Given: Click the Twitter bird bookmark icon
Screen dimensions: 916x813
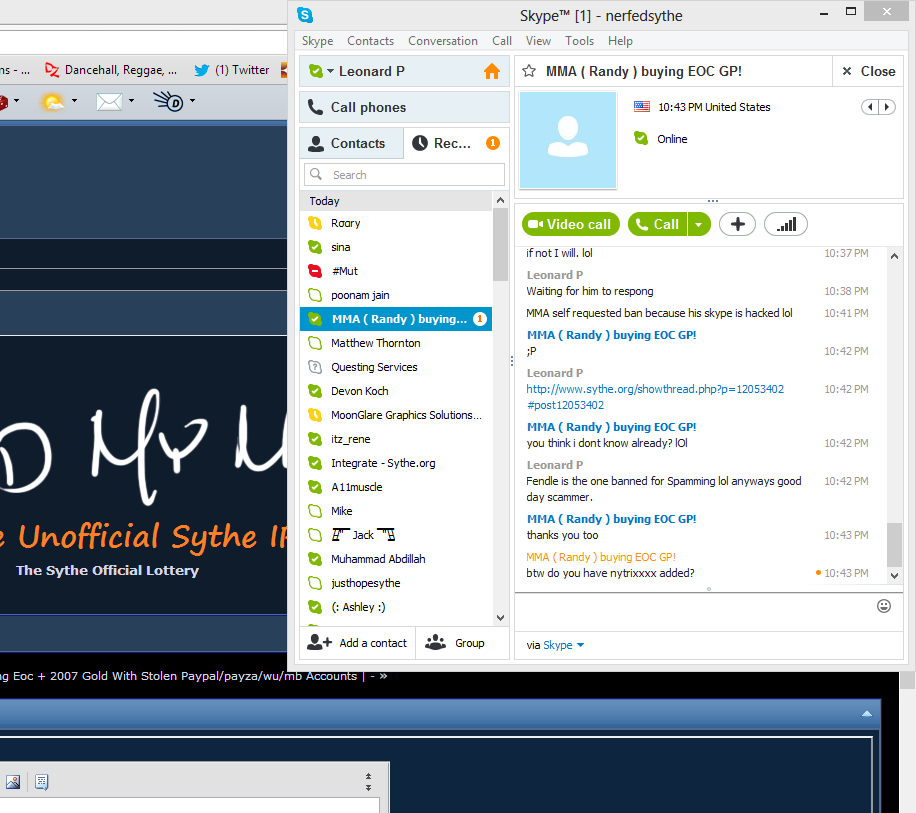Looking at the screenshot, I should (x=202, y=70).
